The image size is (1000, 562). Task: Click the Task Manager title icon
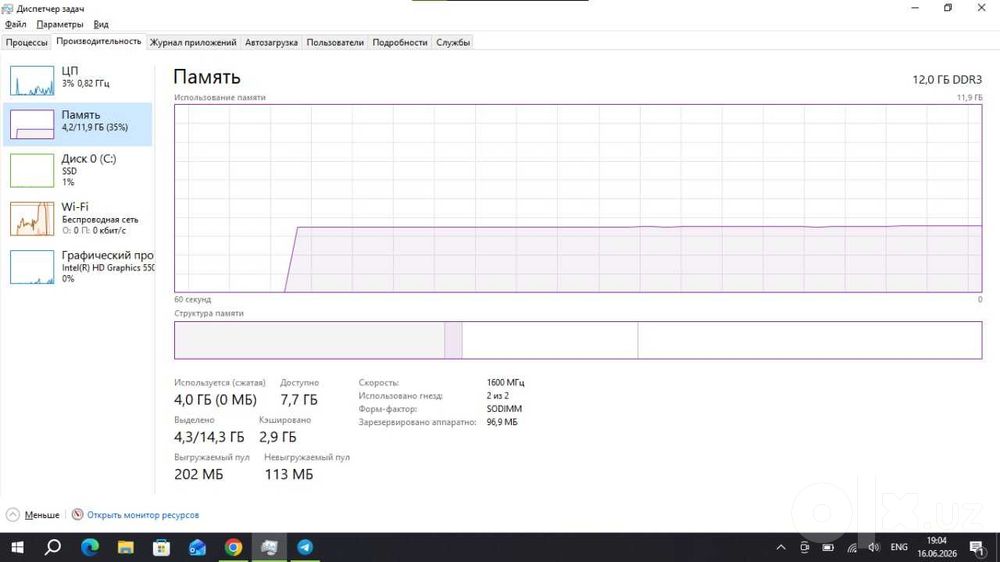[8, 8]
